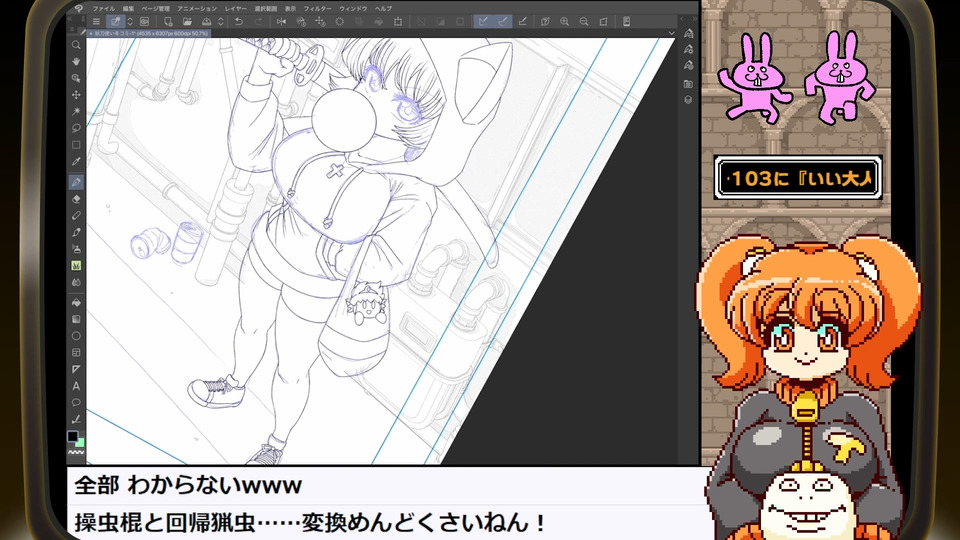Click the top icon in right panel dock
This screenshot has width=960, height=540.
688,34
